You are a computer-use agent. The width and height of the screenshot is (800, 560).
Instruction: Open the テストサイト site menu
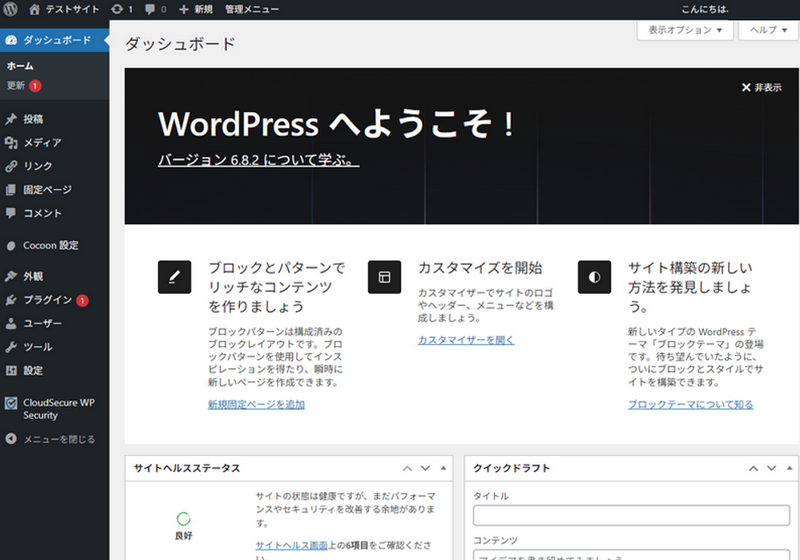click(64, 9)
